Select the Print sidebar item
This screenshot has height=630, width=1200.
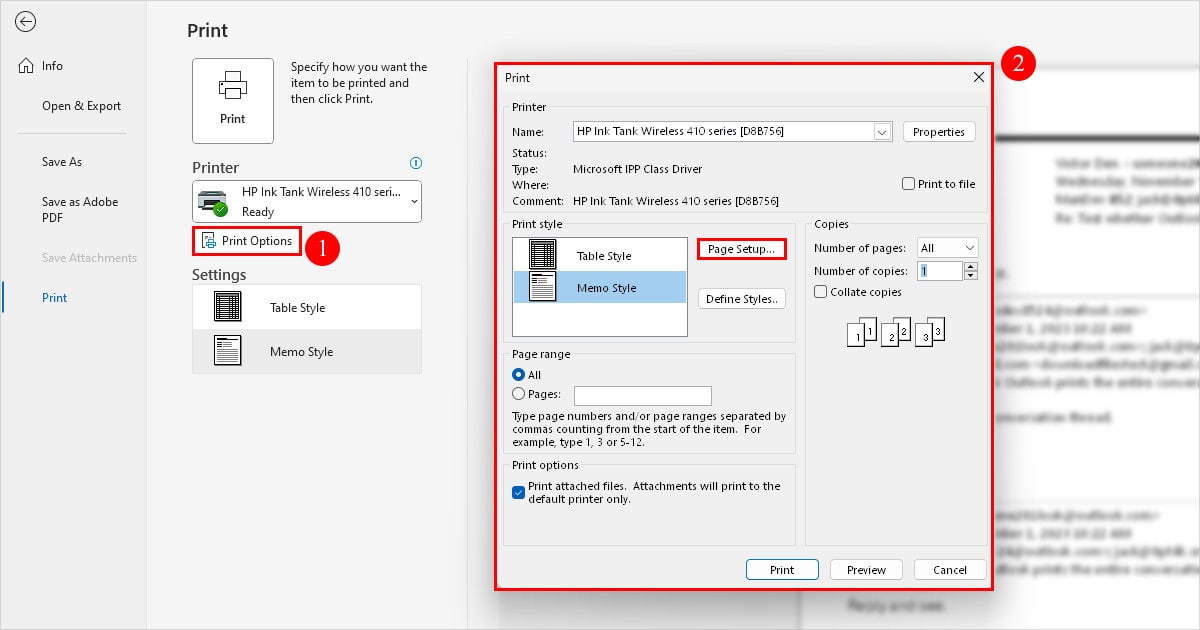click(55, 298)
